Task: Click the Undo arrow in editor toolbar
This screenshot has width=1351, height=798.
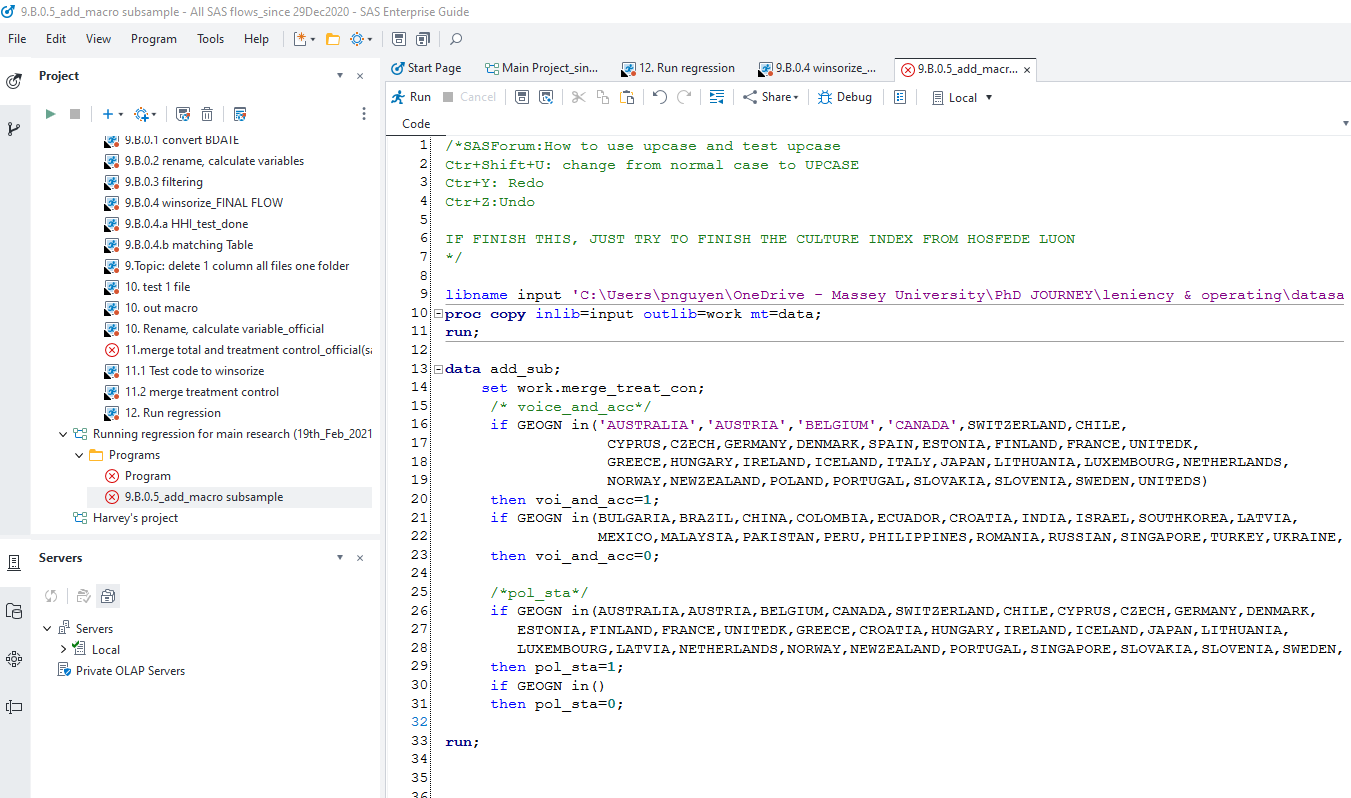Action: coord(659,97)
